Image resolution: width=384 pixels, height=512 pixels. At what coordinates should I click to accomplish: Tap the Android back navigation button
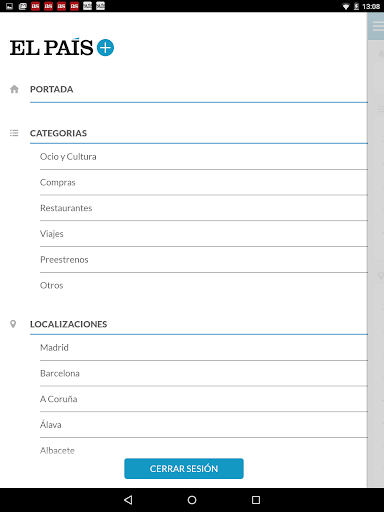tap(128, 500)
